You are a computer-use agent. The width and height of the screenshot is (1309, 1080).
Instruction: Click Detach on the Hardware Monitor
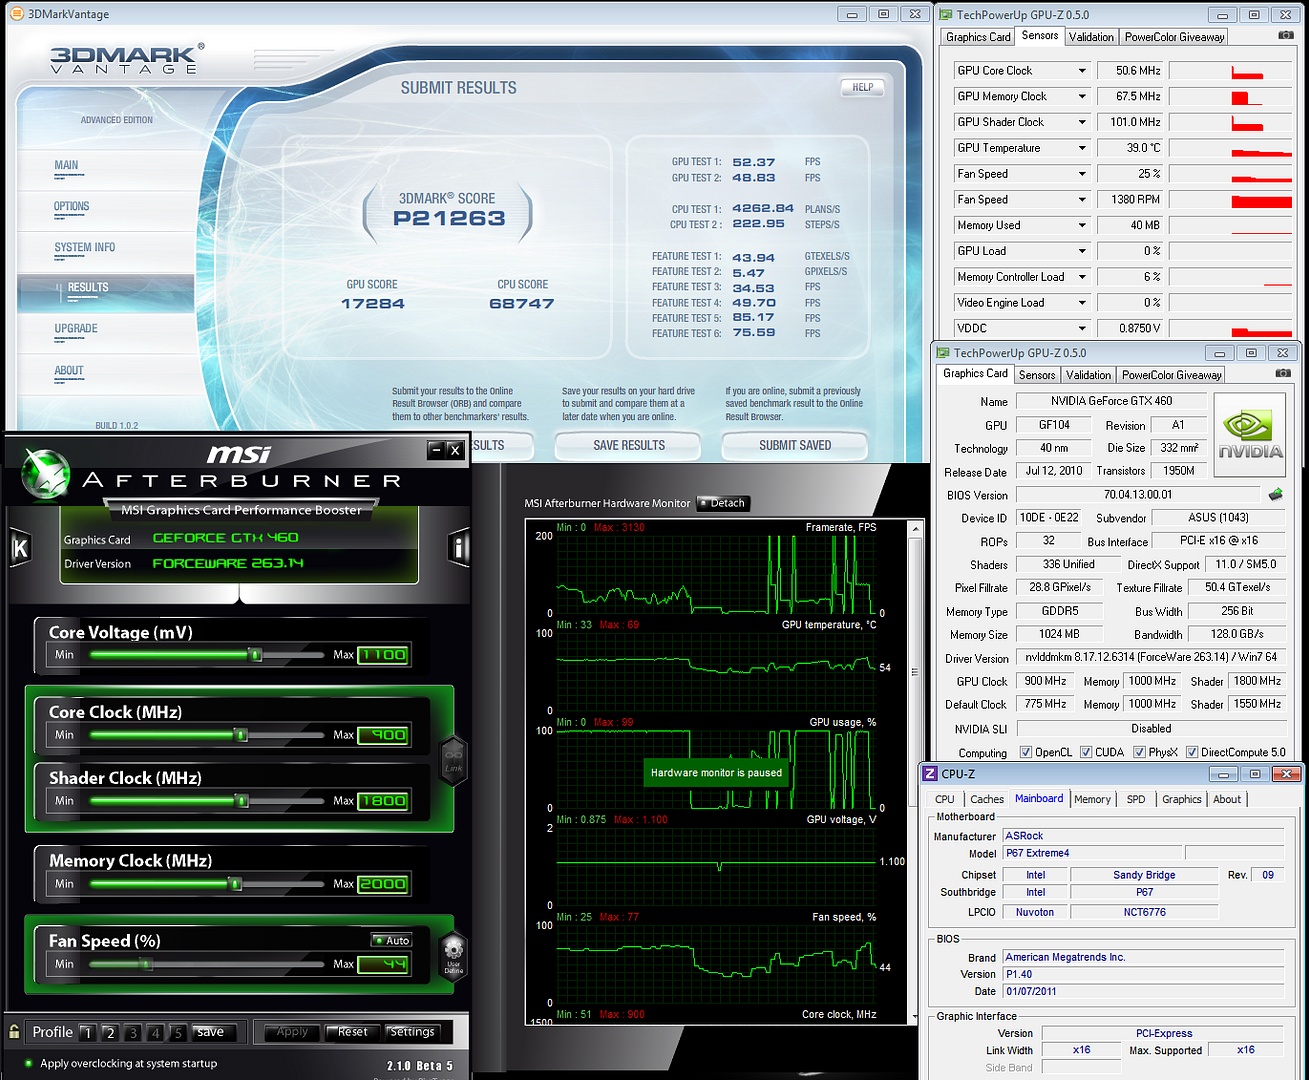click(723, 503)
